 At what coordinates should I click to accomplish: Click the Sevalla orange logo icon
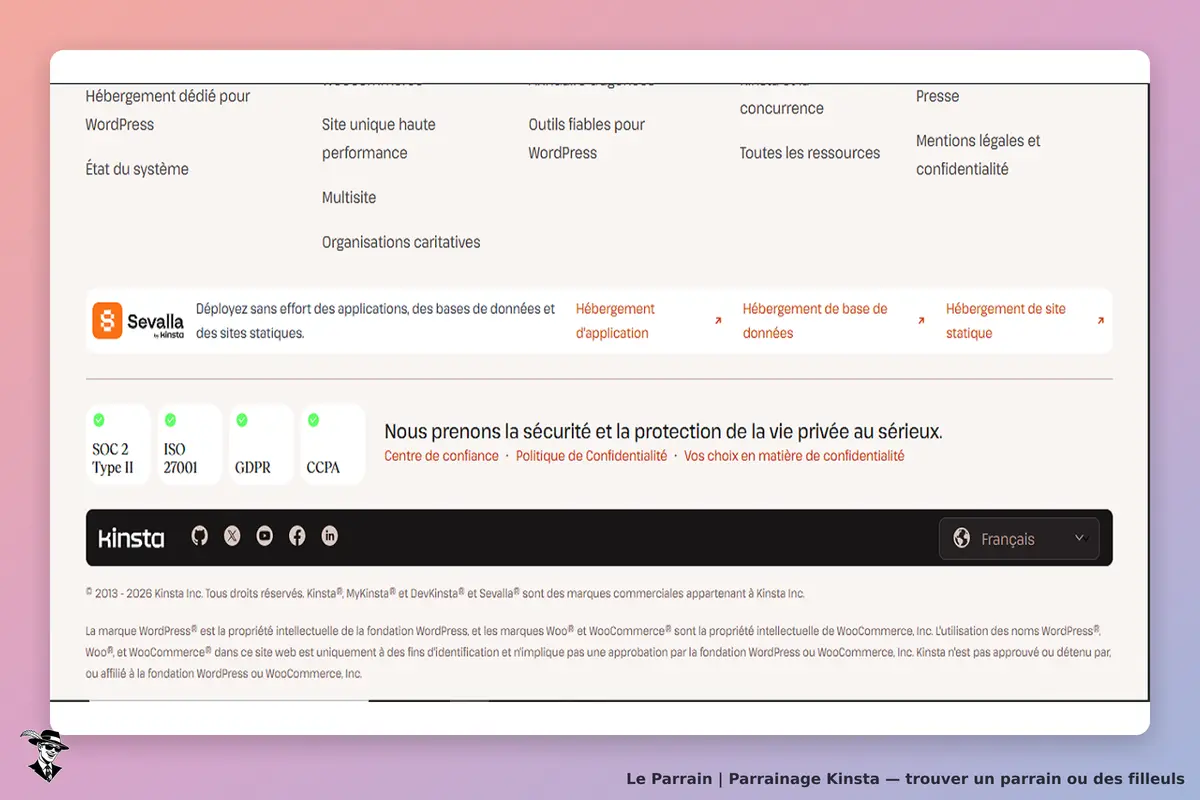pyautogui.click(x=107, y=320)
